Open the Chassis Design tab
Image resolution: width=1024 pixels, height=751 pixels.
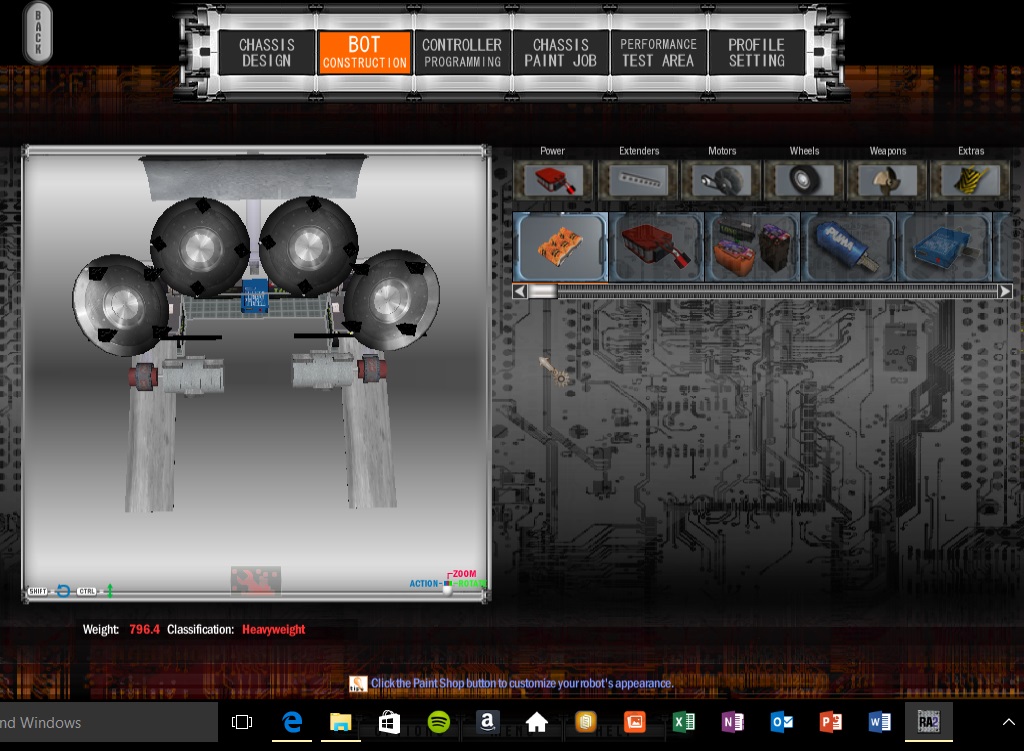point(266,52)
